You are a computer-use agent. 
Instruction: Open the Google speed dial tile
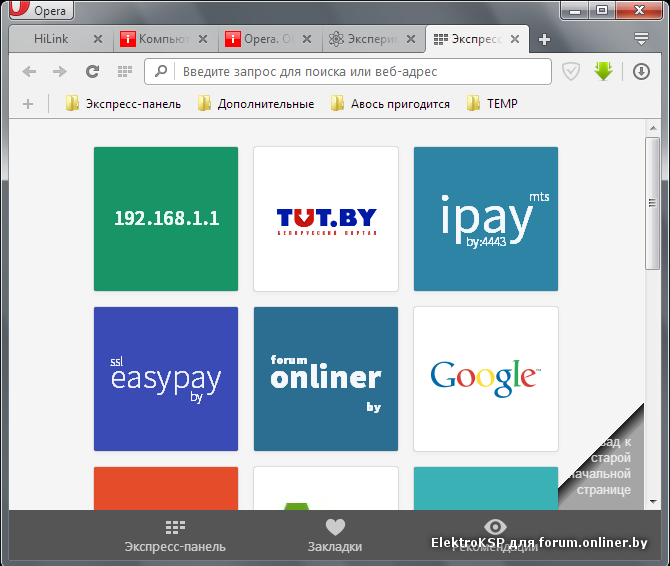click(486, 379)
